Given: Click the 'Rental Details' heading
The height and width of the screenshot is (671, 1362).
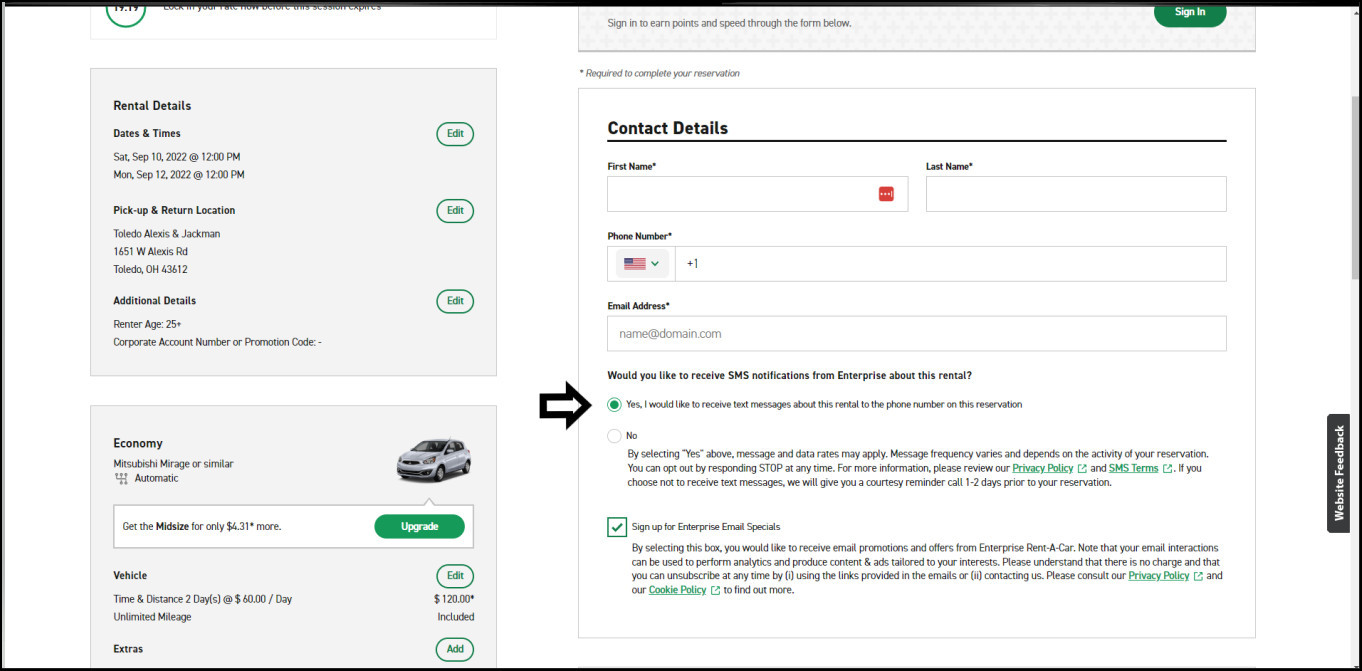Looking at the screenshot, I should pos(152,106).
